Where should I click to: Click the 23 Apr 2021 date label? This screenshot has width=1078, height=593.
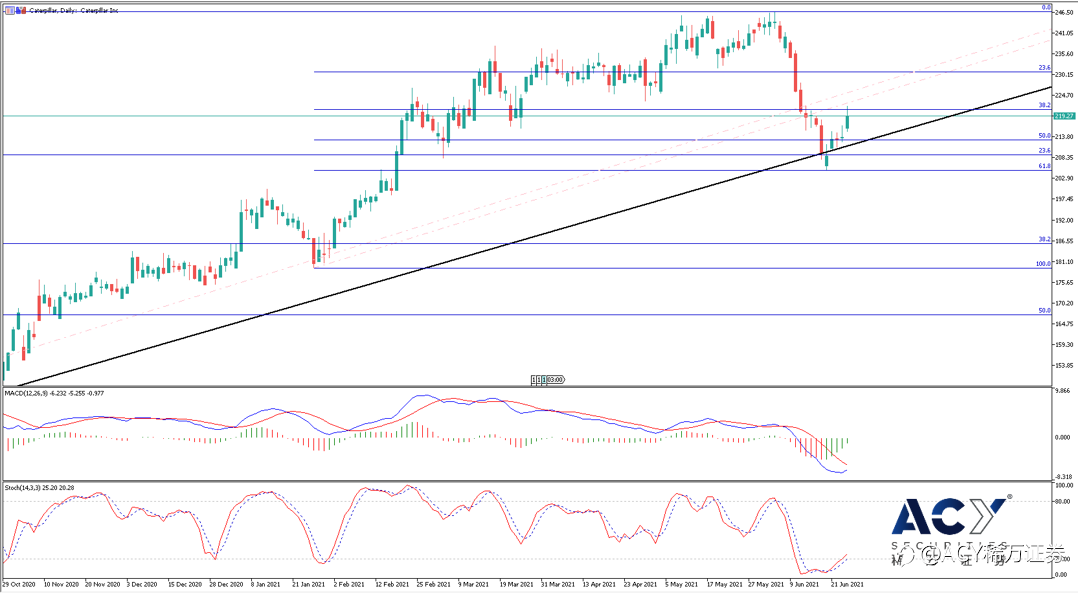[x=640, y=585]
